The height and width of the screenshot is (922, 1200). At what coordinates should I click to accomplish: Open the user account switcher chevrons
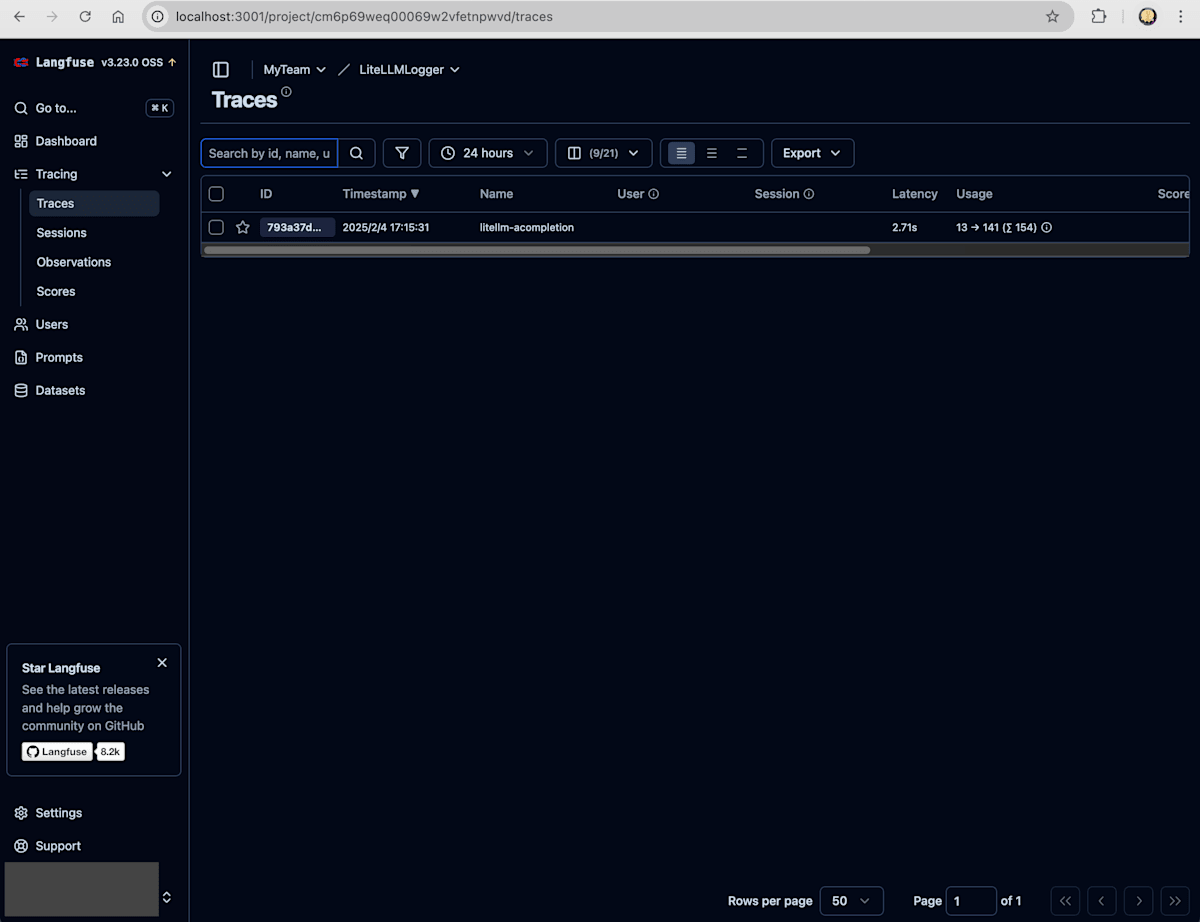pos(167,897)
